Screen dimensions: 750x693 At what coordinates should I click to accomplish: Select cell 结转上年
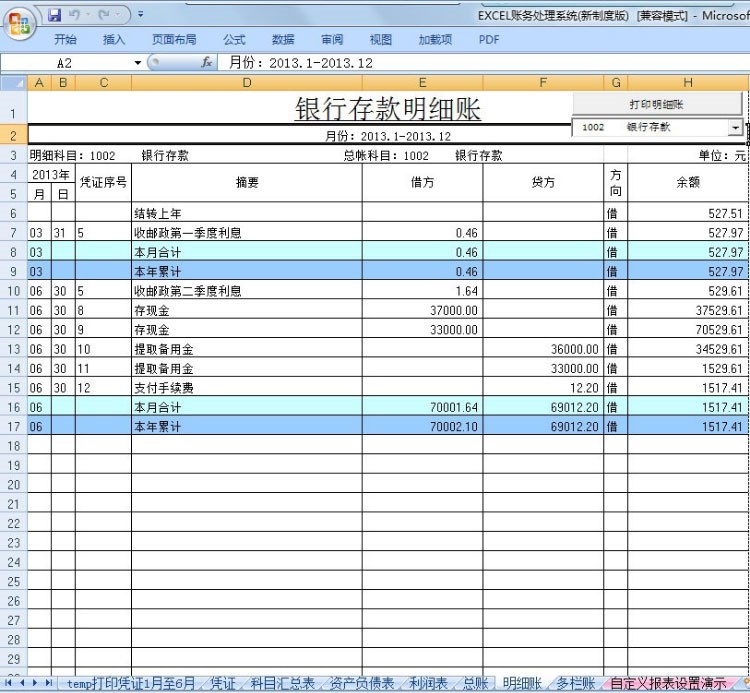(x=247, y=213)
